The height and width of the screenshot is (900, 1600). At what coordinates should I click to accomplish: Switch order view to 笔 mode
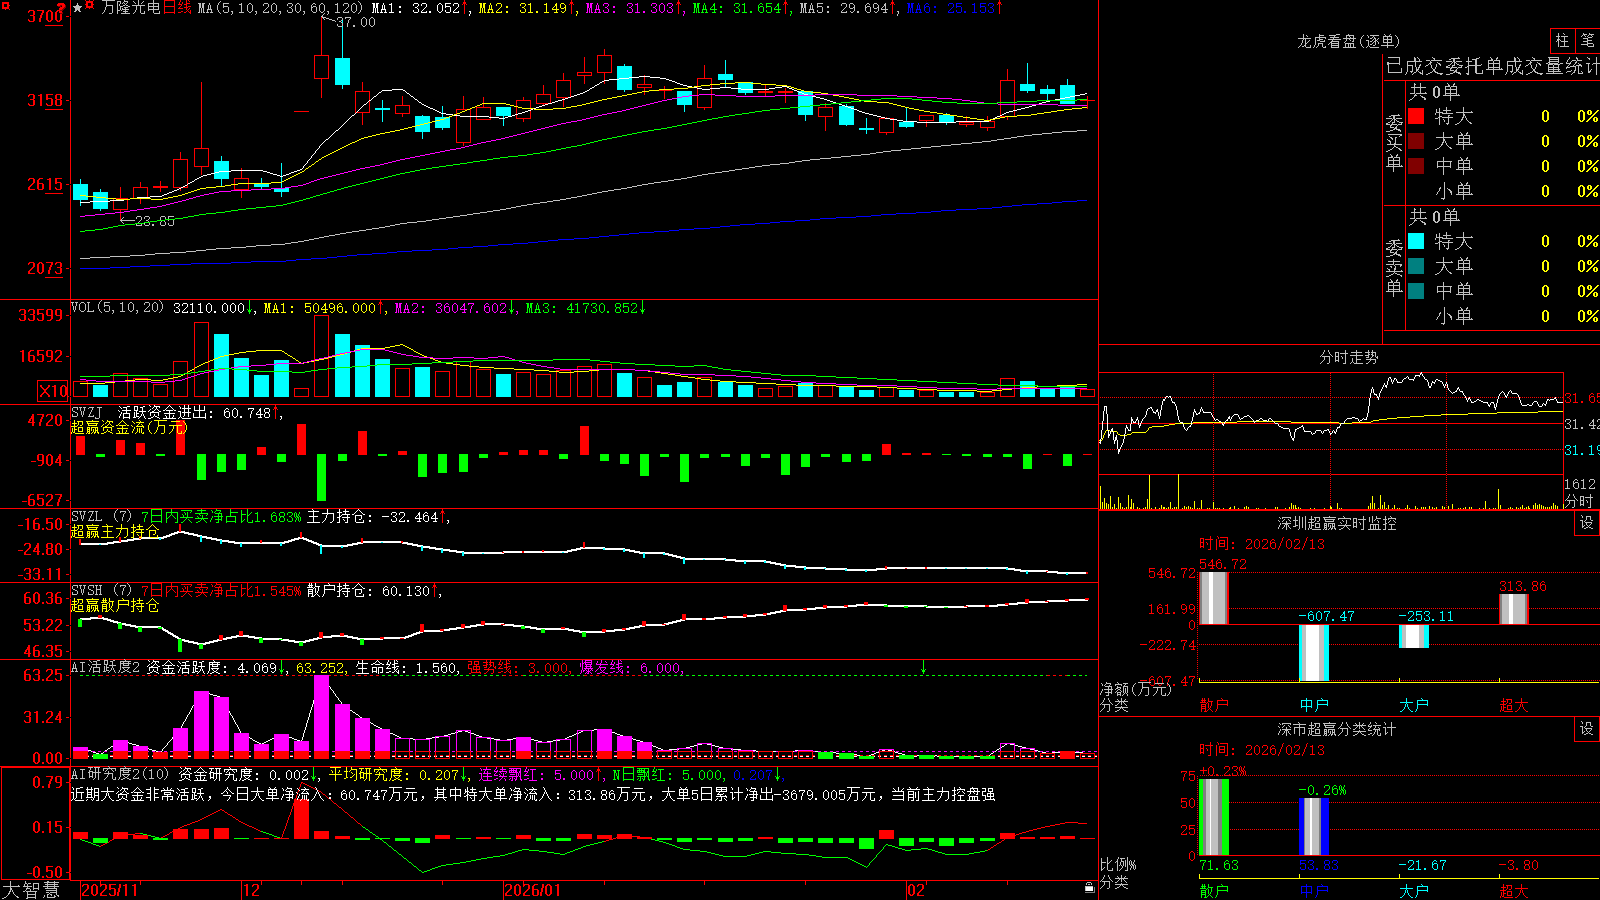(x=1587, y=40)
